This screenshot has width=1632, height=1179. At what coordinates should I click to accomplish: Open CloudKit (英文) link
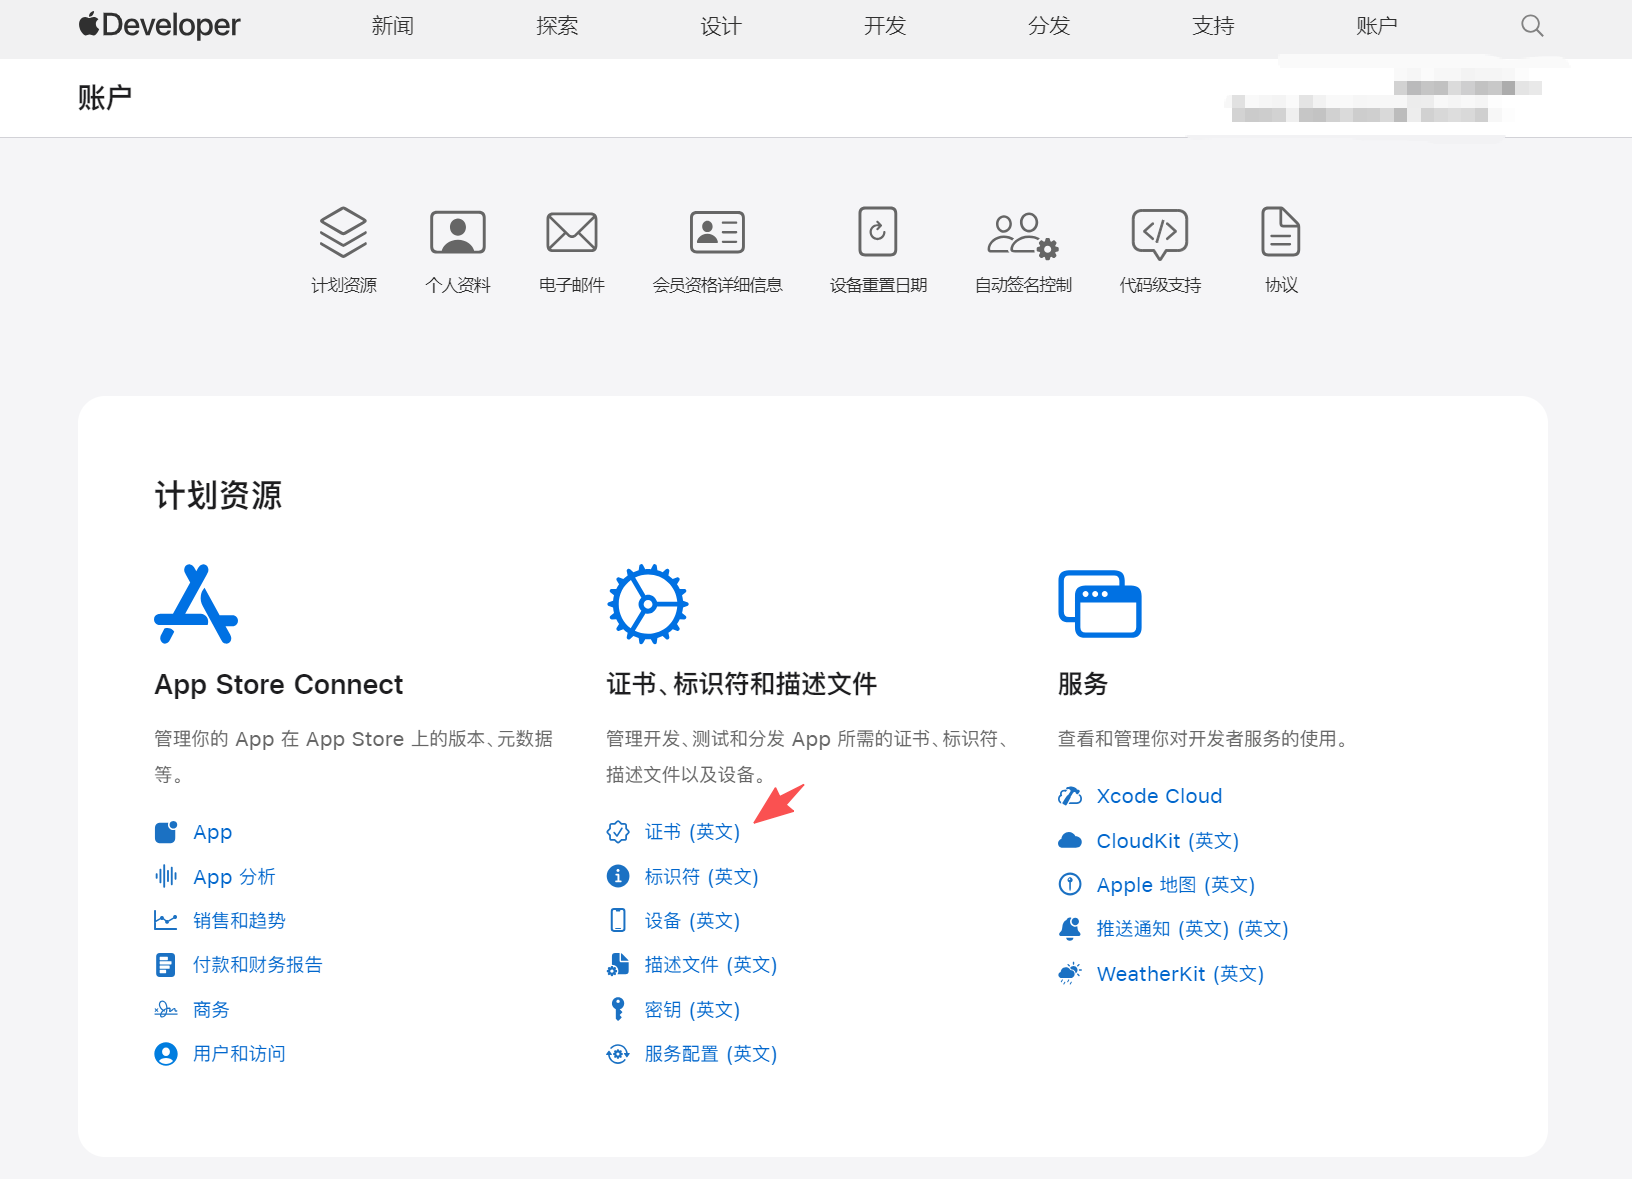coord(1168,840)
